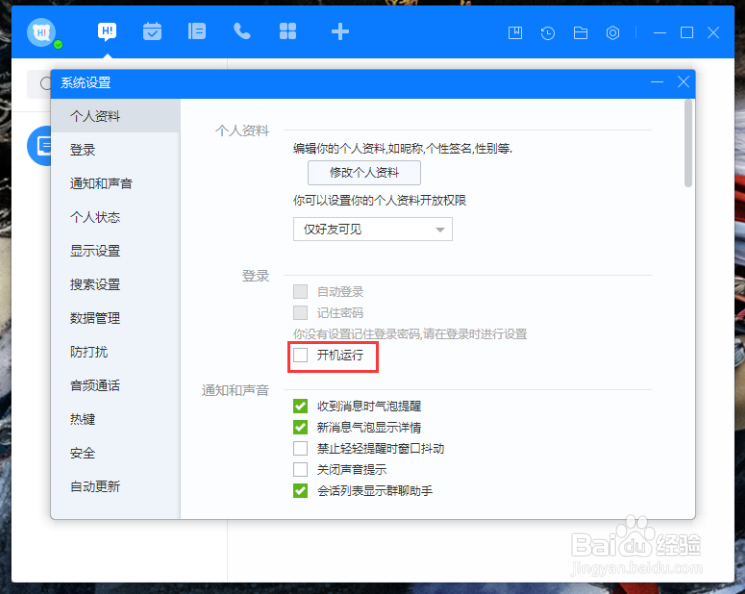Open the message history clock icon

point(548,33)
